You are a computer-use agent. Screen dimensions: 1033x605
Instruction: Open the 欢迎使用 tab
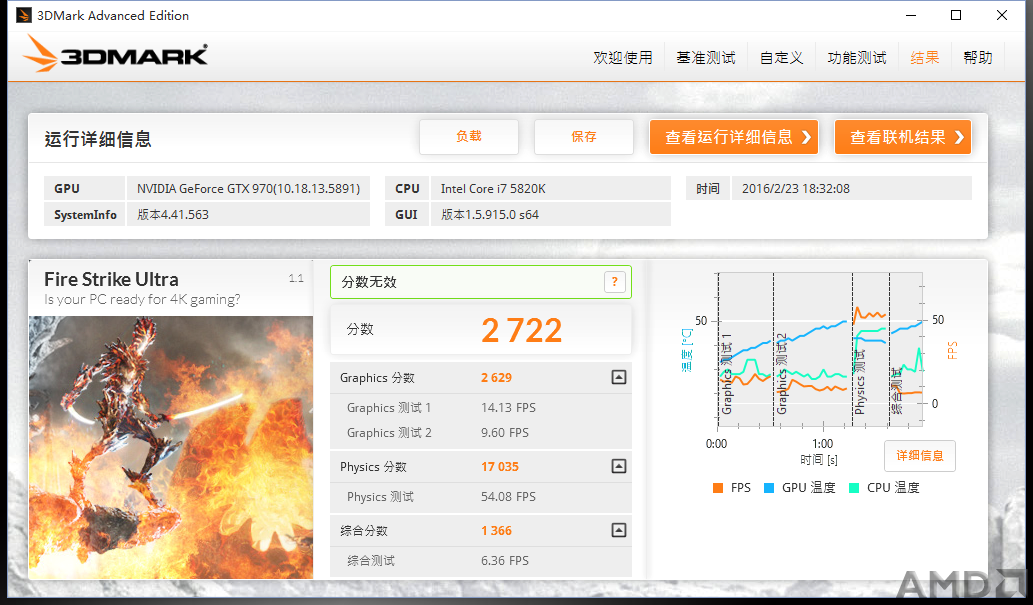(x=623, y=58)
